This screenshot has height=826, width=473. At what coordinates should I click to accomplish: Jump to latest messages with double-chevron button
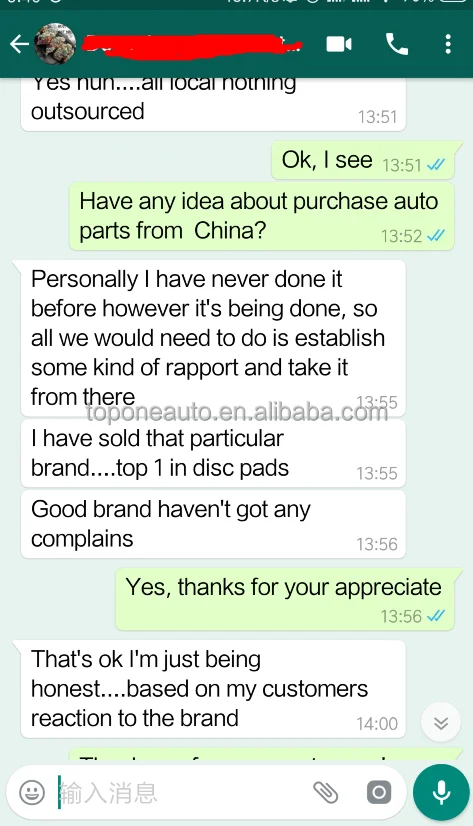[x=441, y=722]
